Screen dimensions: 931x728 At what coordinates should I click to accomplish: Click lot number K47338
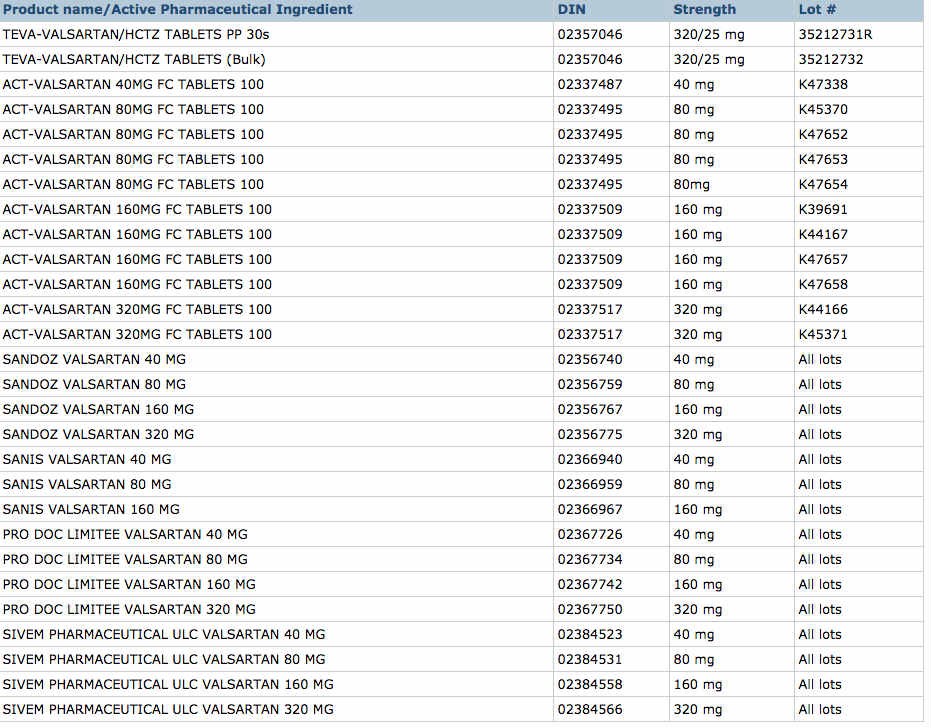pos(823,84)
